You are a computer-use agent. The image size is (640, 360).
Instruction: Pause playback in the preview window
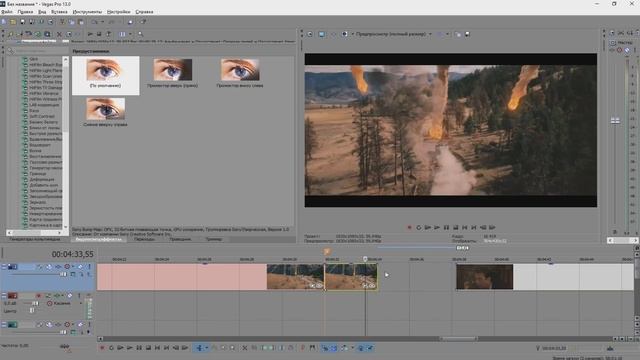446,227
